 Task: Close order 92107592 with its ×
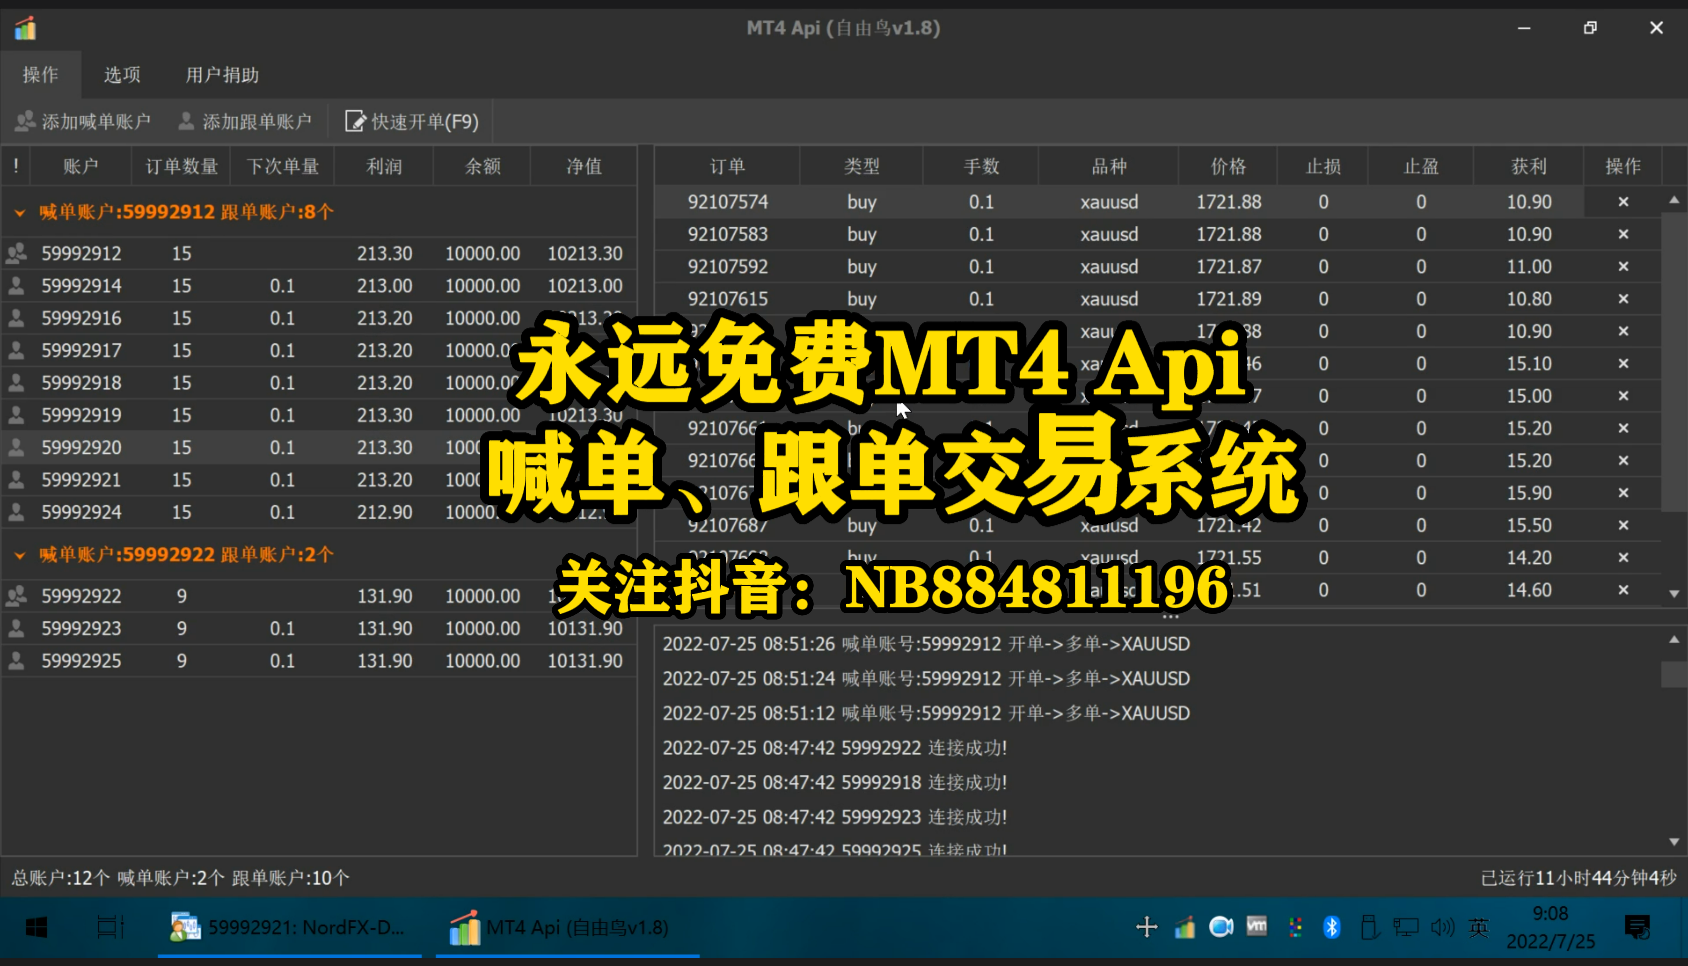[1623, 267]
